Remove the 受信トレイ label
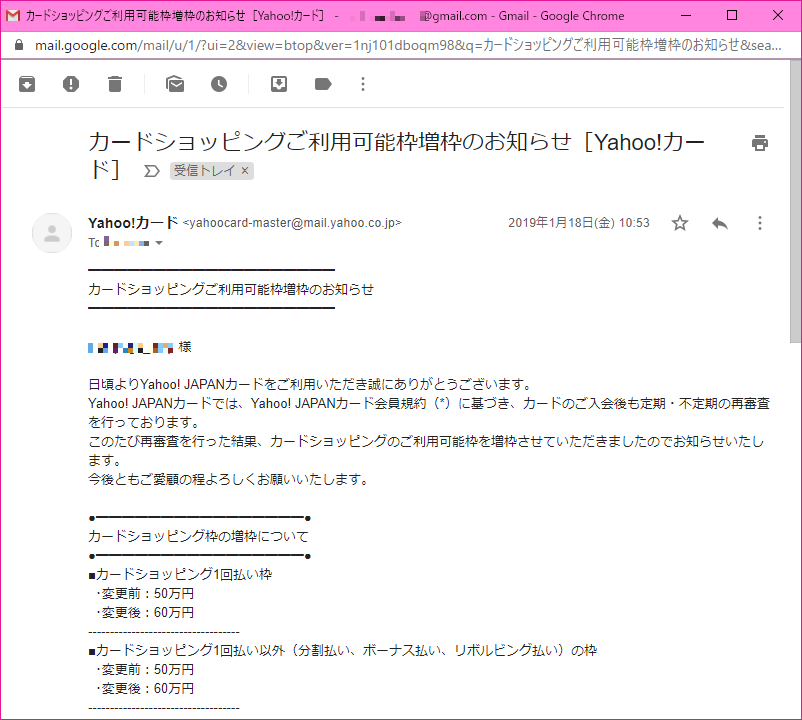 (x=245, y=171)
